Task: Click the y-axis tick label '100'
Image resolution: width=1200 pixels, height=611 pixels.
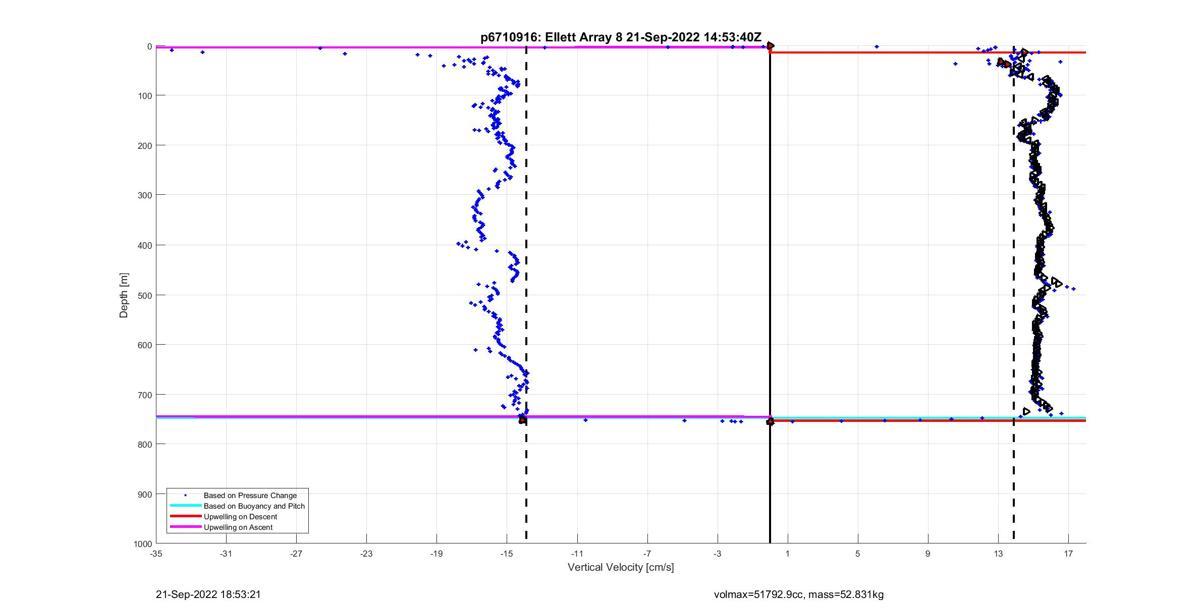Action: point(146,96)
